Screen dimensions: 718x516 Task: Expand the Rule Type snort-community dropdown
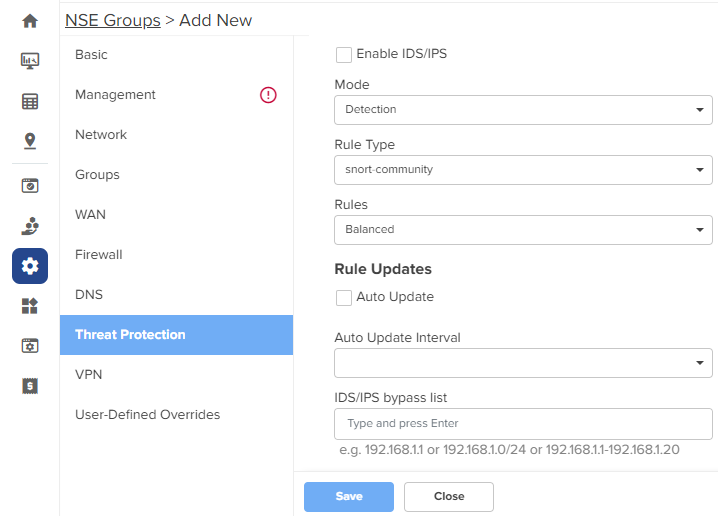[x=523, y=170]
